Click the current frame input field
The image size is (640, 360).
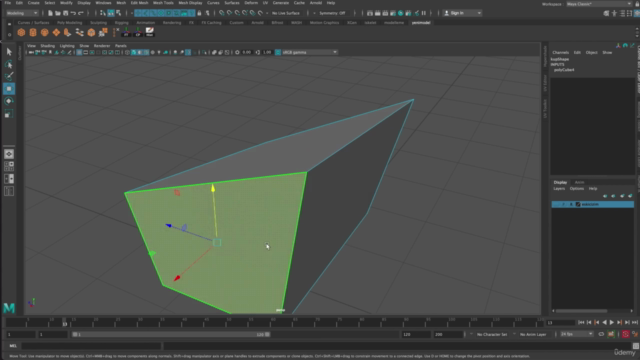(561, 322)
